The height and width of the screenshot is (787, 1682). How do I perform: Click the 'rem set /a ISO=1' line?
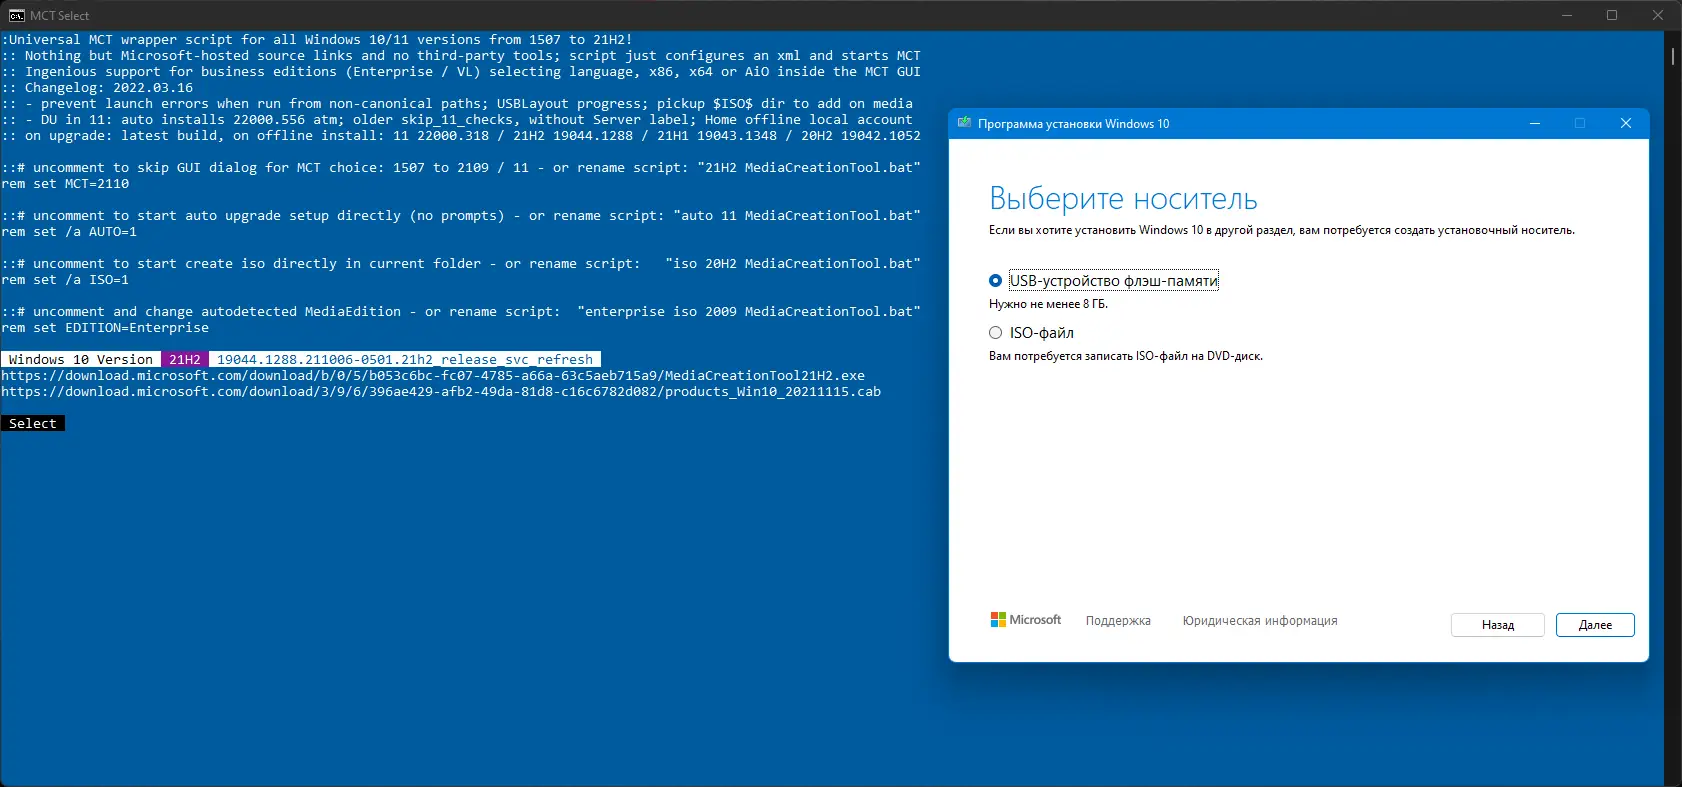point(65,280)
